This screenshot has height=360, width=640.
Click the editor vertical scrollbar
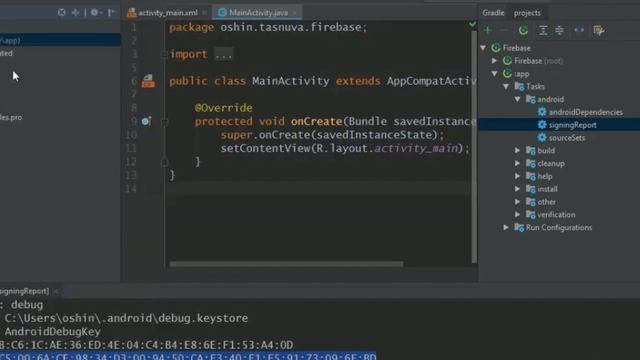[x=474, y=147]
